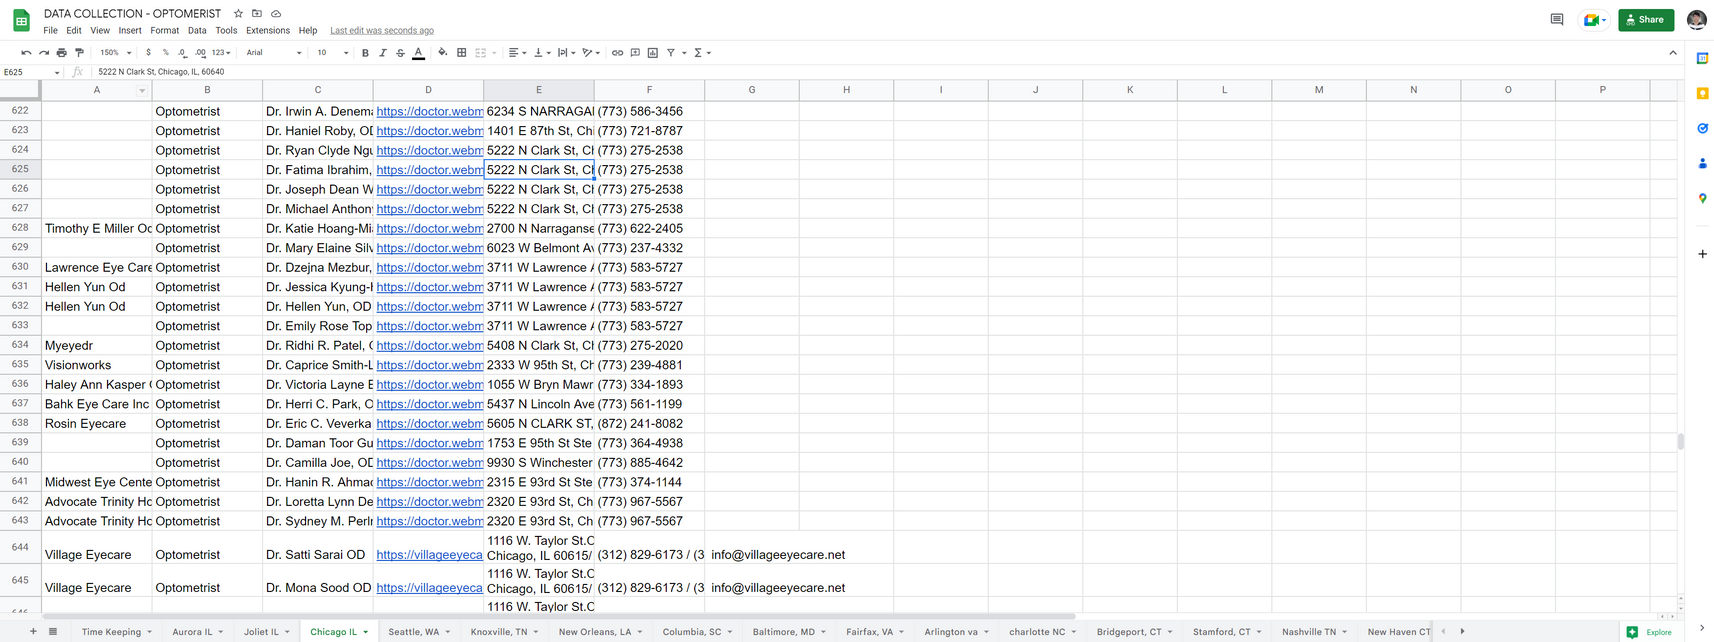Star the DATA COLLECTION document
This screenshot has height=642, width=1714.
coord(238,14)
